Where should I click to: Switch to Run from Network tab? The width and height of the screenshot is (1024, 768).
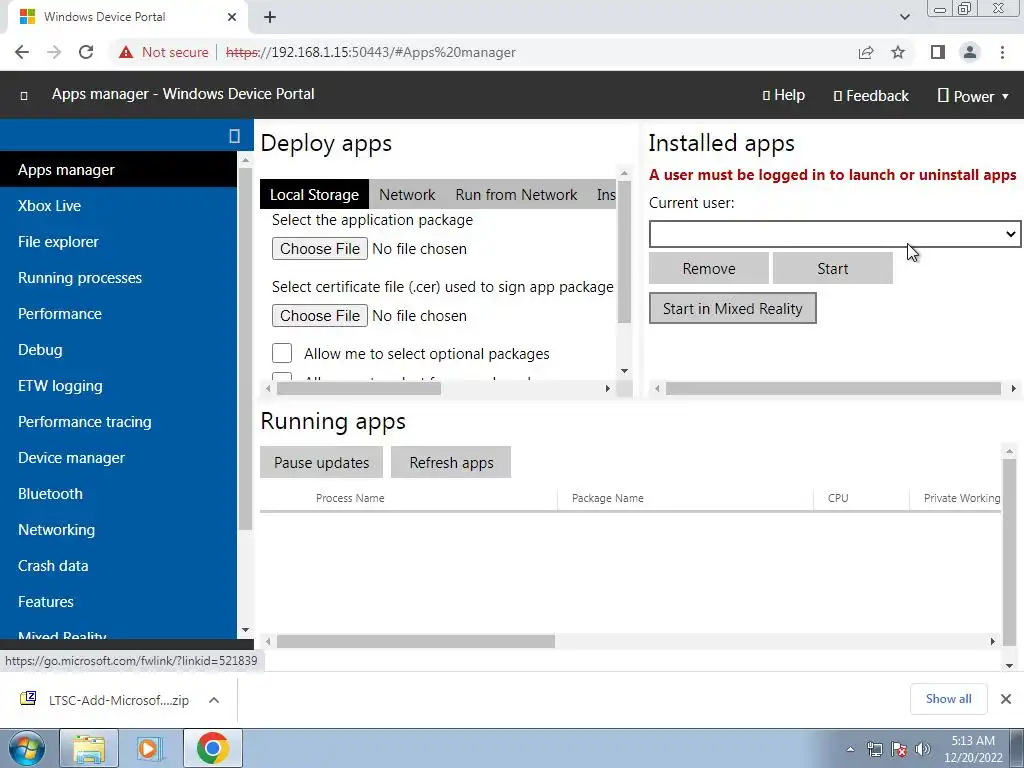(516, 195)
